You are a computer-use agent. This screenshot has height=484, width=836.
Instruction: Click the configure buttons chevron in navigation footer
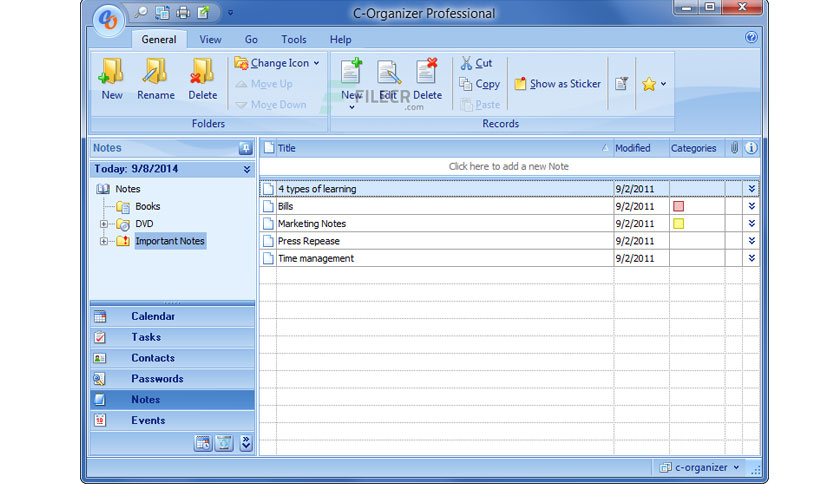point(246,442)
